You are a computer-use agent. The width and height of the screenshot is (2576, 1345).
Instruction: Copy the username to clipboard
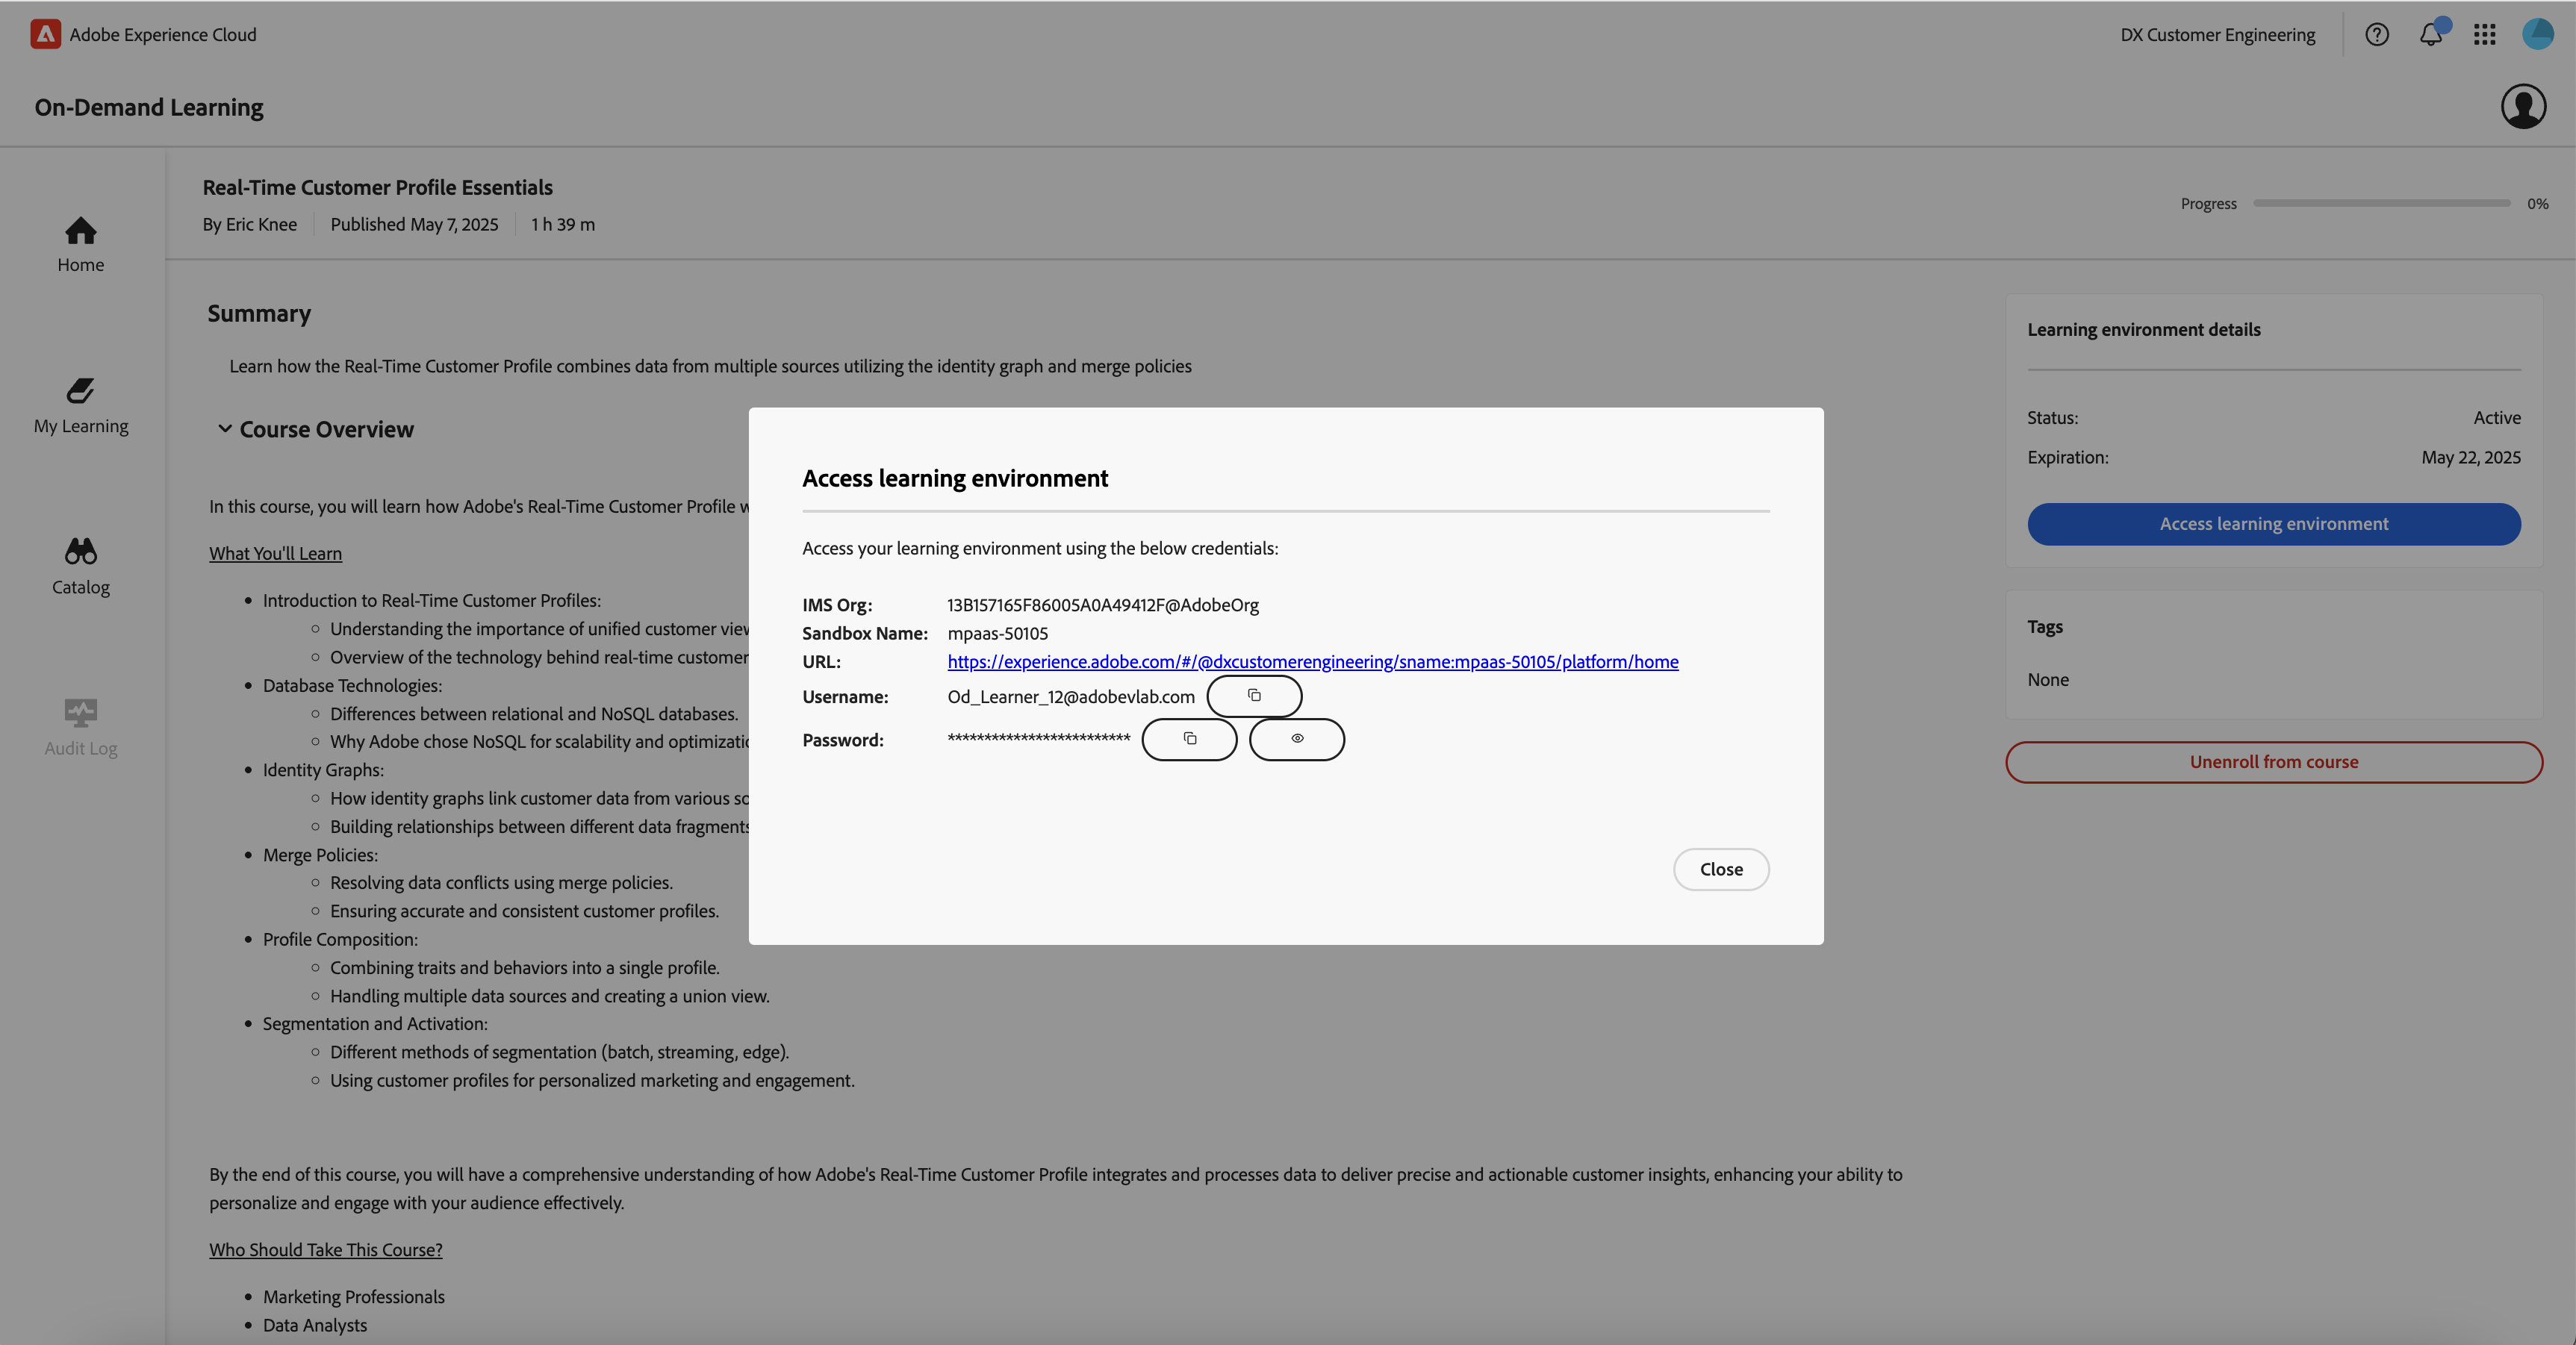coord(1254,696)
